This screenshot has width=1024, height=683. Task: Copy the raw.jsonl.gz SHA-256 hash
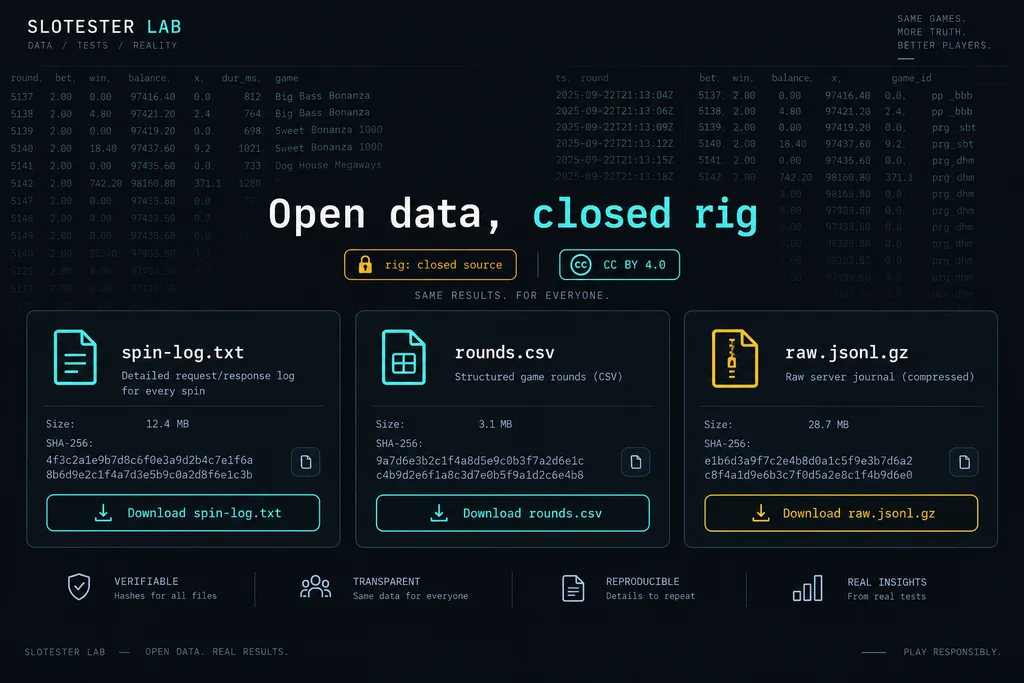(x=964, y=462)
